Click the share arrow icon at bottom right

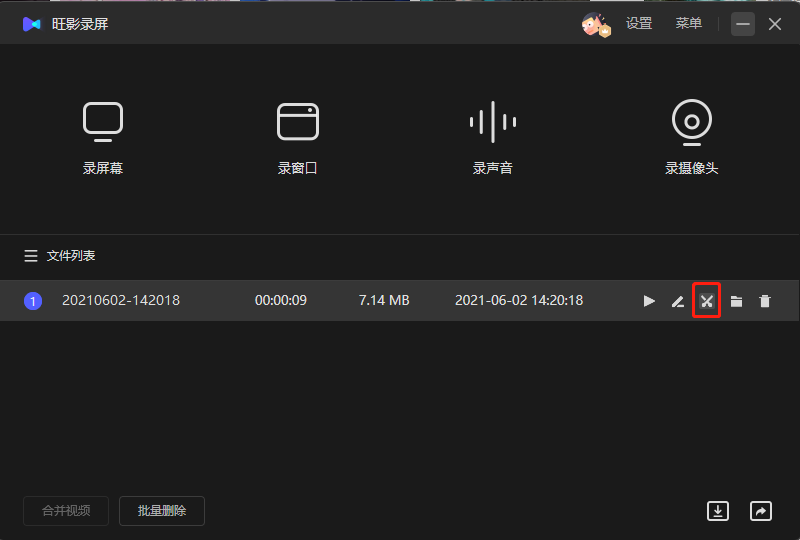click(x=761, y=511)
